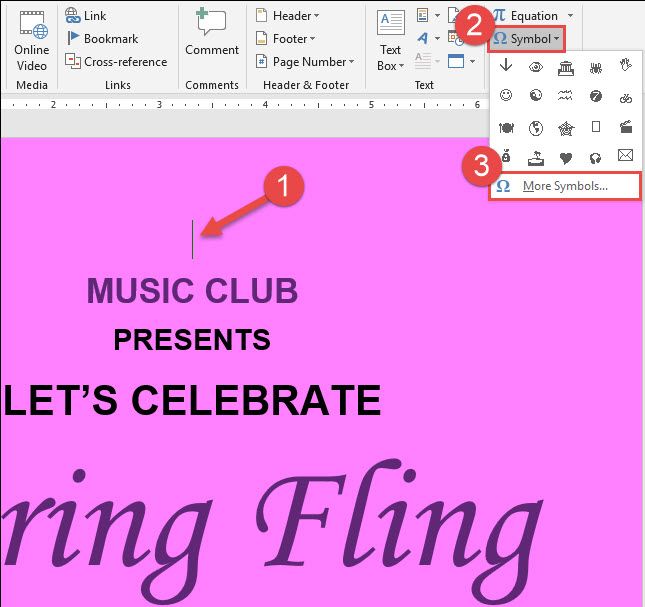Insert the envelope symbol

(x=625, y=156)
